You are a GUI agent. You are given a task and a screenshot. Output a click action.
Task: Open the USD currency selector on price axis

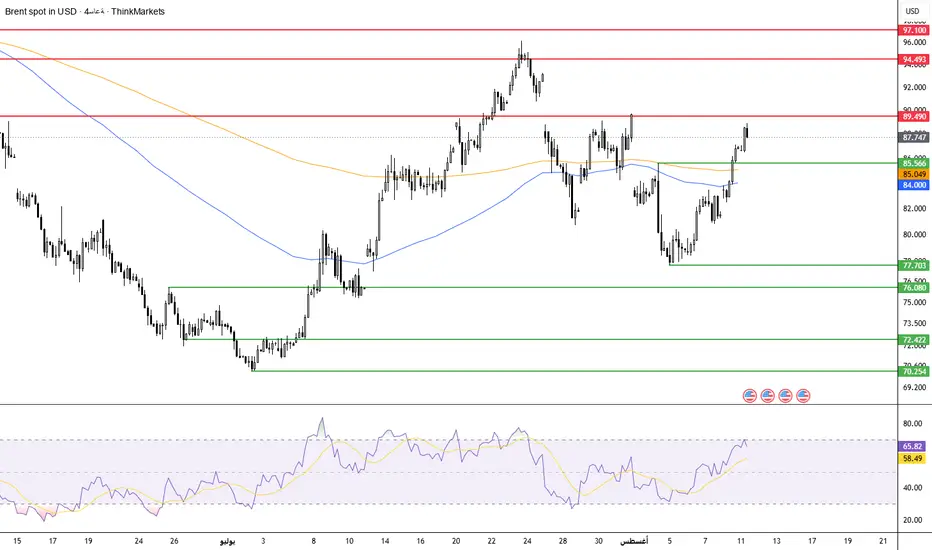tap(912, 11)
